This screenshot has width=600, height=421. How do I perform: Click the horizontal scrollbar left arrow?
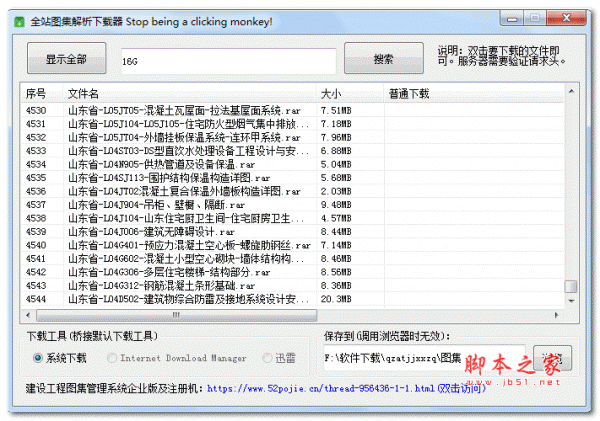[28, 315]
